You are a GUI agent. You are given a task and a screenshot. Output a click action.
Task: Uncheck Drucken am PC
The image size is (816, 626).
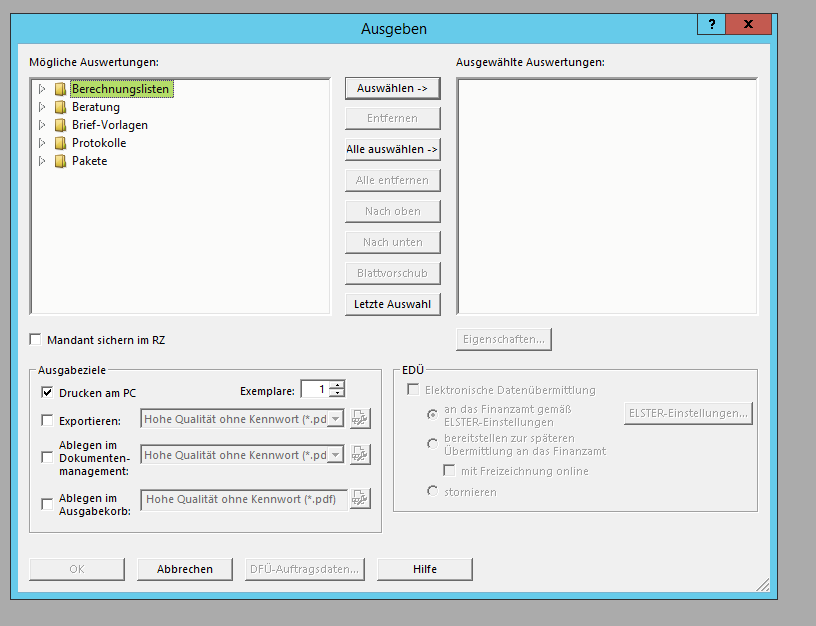[47, 392]
